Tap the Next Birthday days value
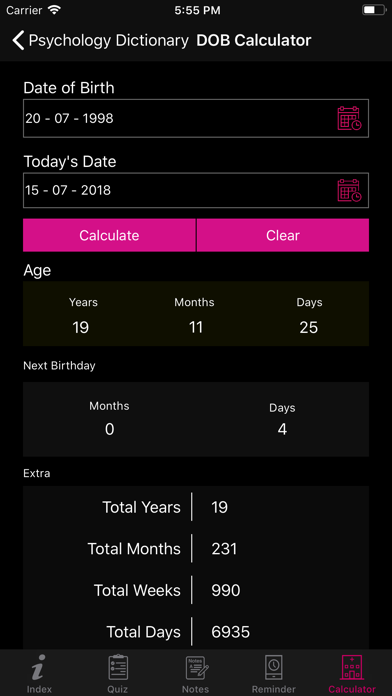This screenshot has width=392, height=696. (282, 429)
